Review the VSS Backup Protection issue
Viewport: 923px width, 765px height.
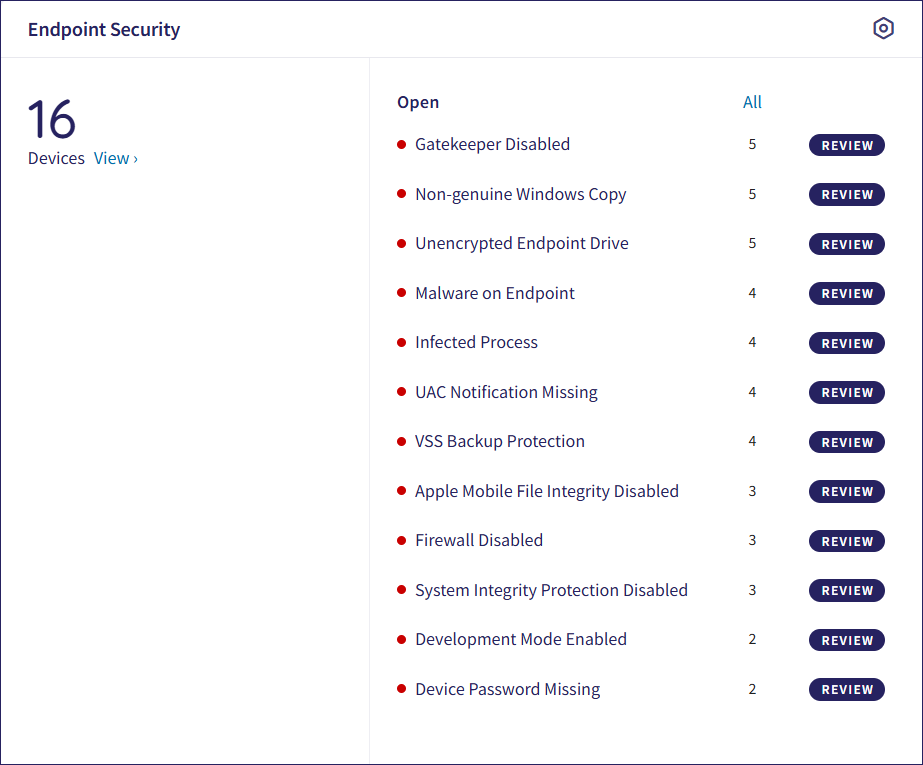click(x=846, y=442)
